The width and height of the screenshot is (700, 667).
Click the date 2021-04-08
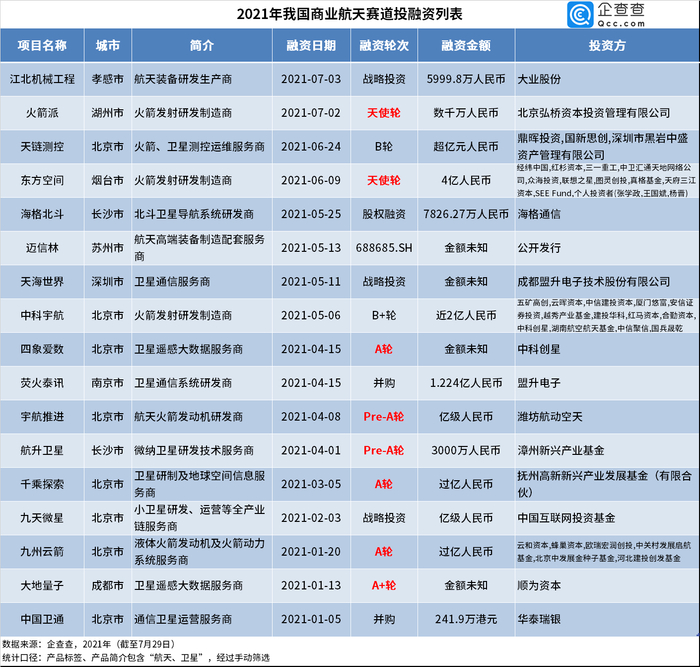(x=311, y=417)
